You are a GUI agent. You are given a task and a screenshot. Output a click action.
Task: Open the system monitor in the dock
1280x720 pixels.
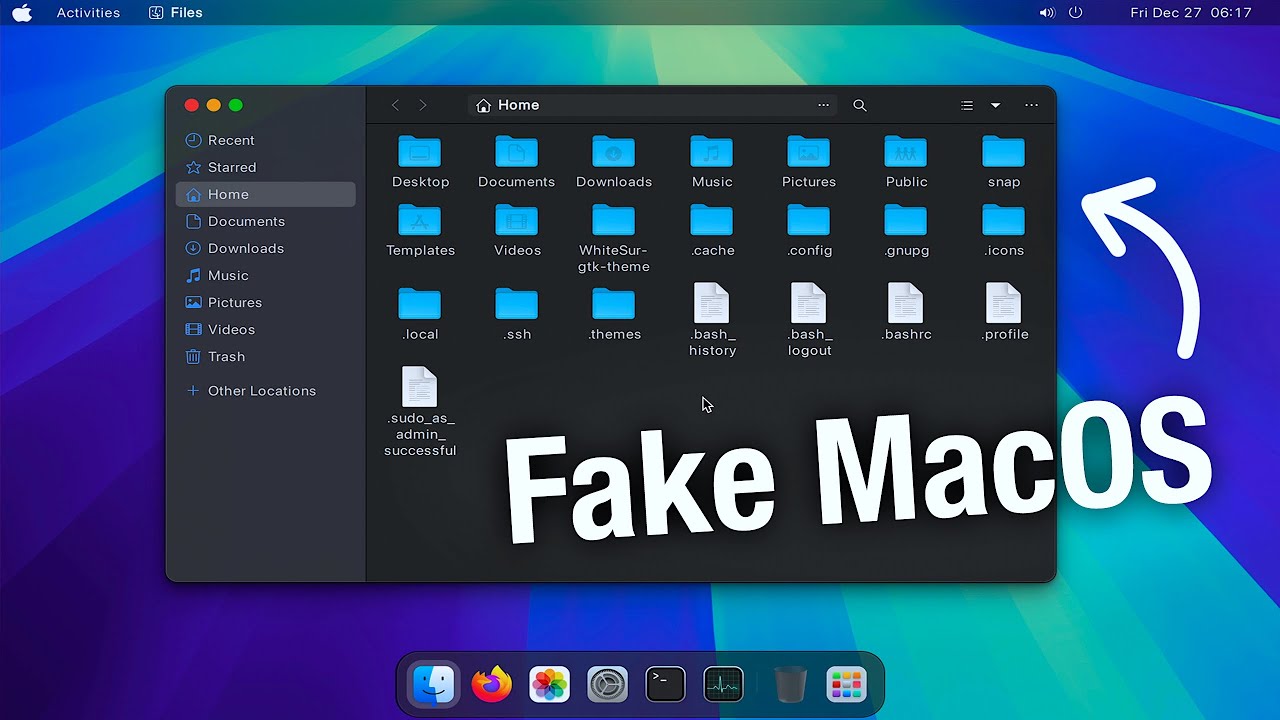point(723,685)
